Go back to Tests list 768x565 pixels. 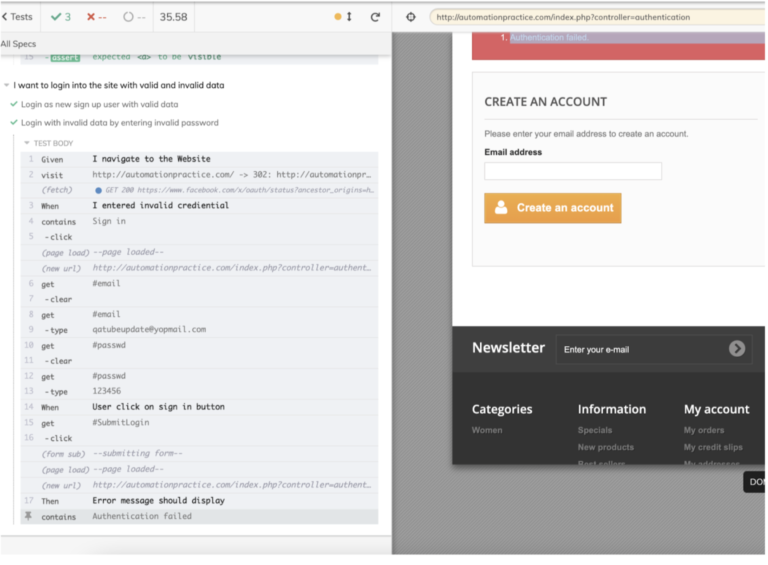(17, 17)
